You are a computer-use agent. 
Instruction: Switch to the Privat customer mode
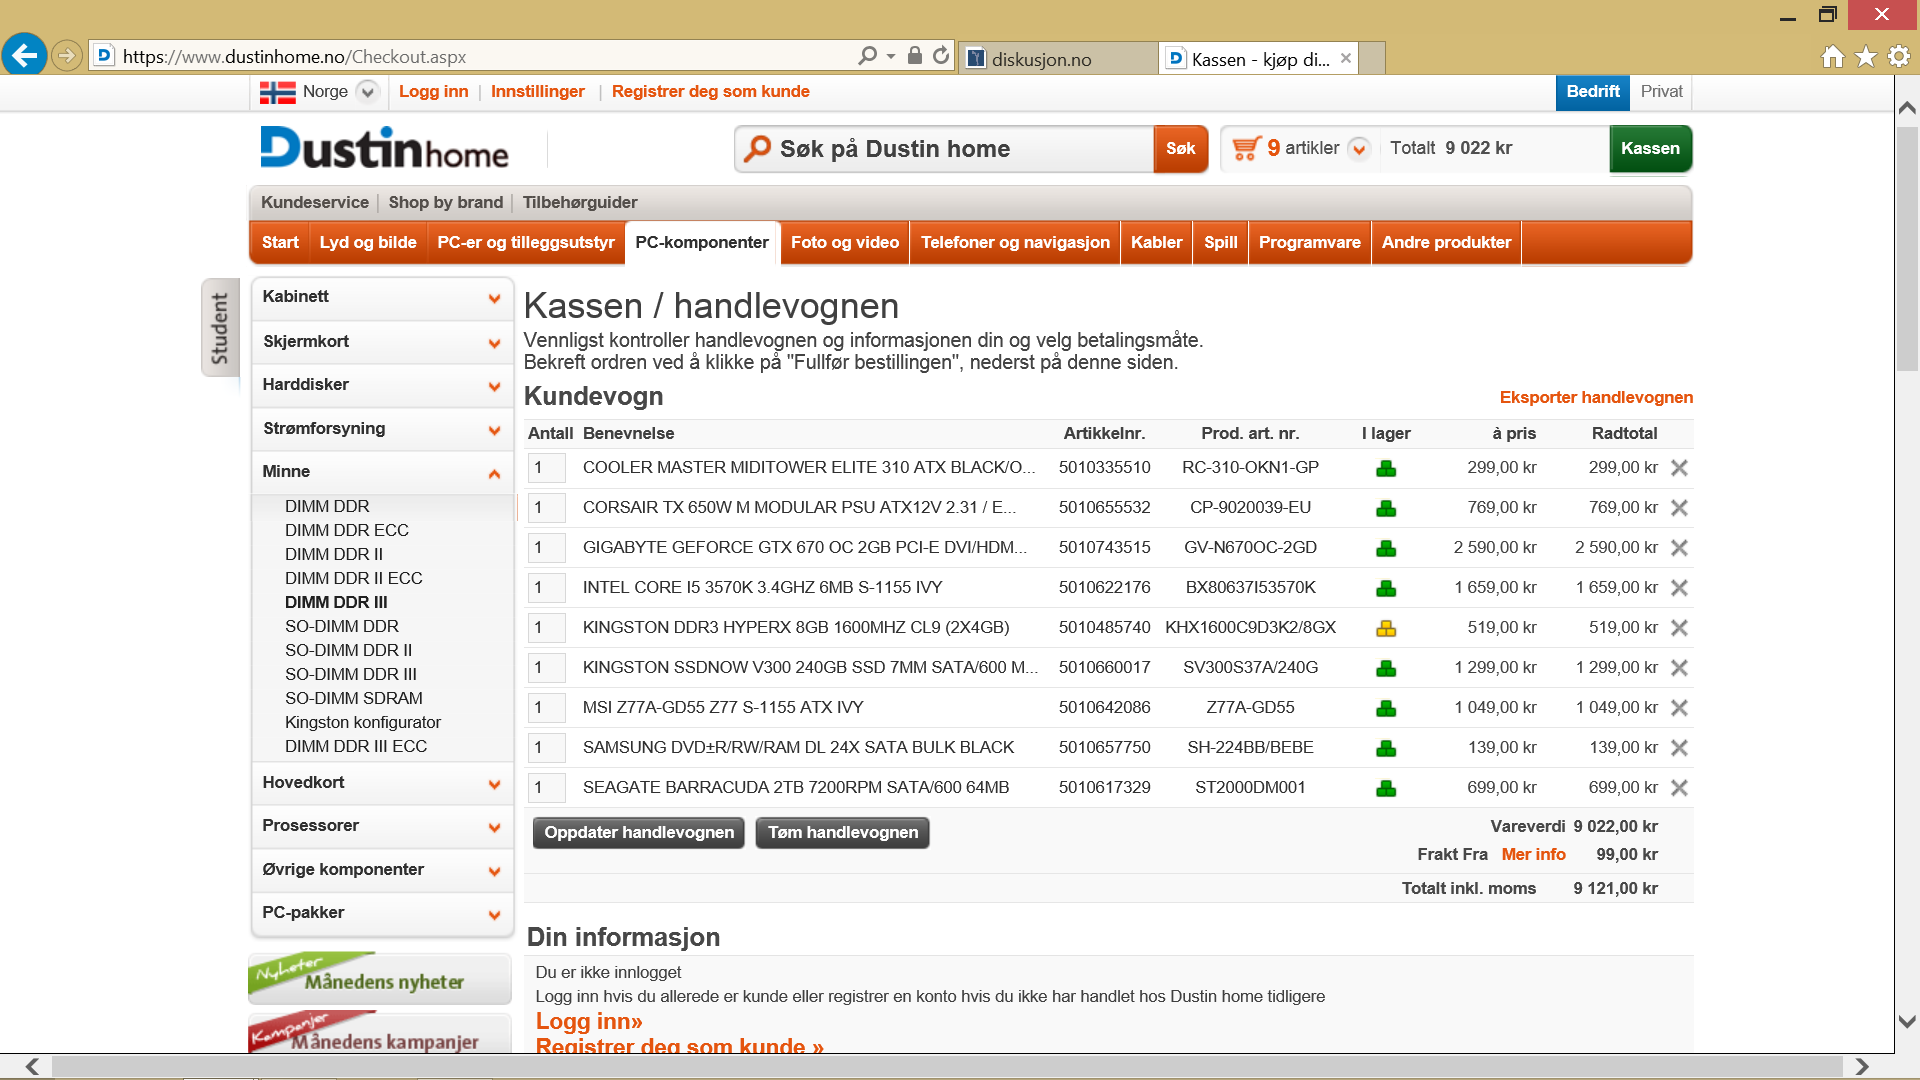tap(1661, 92)
